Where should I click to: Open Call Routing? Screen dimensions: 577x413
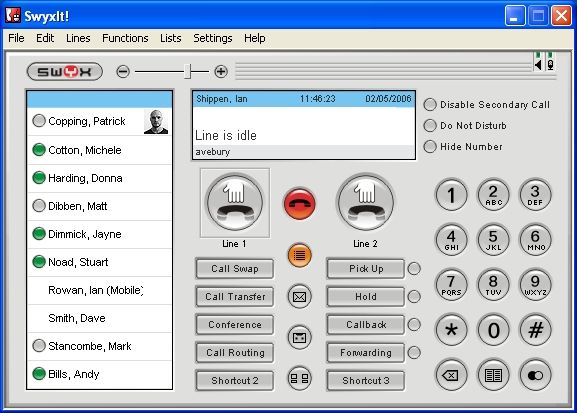click(235, 352)
